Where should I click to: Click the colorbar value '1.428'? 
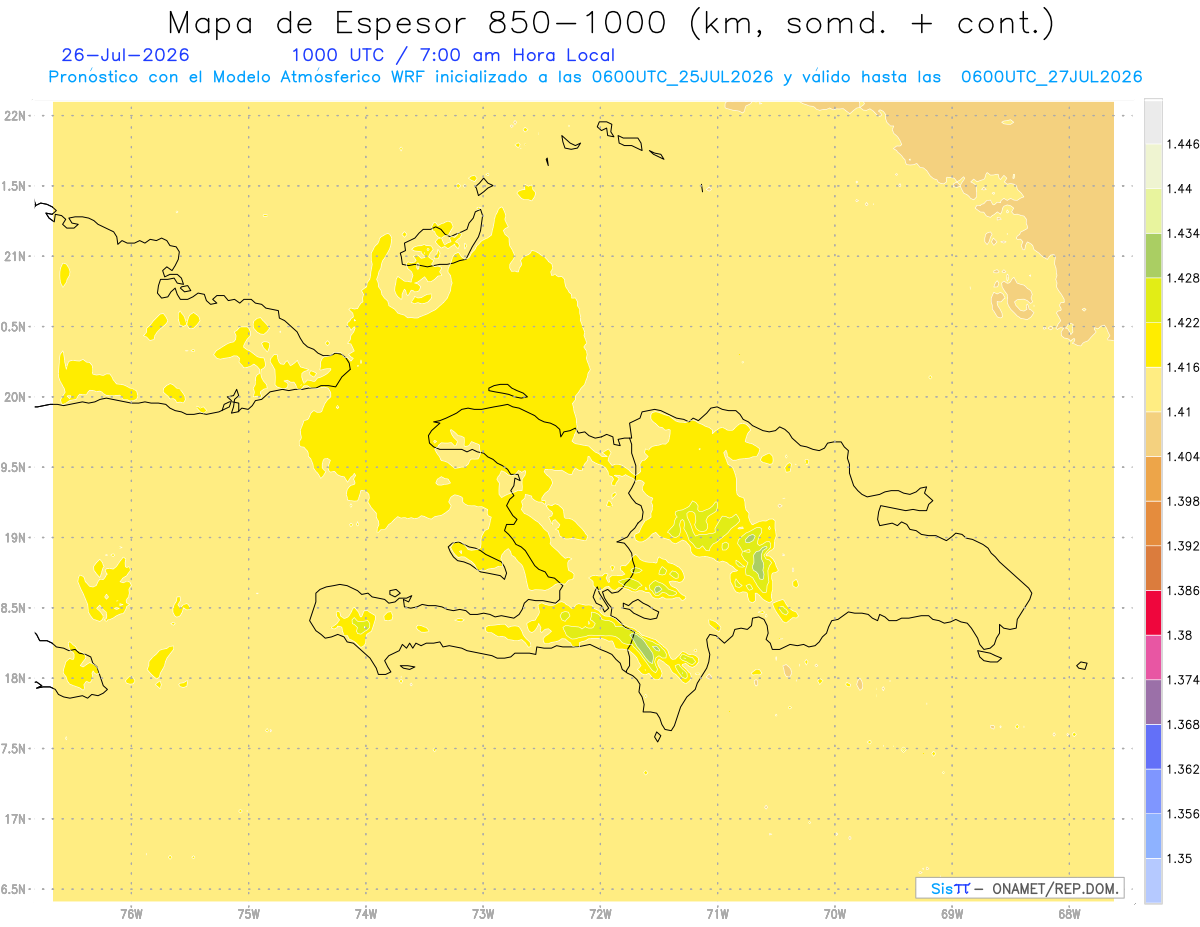1183,278
